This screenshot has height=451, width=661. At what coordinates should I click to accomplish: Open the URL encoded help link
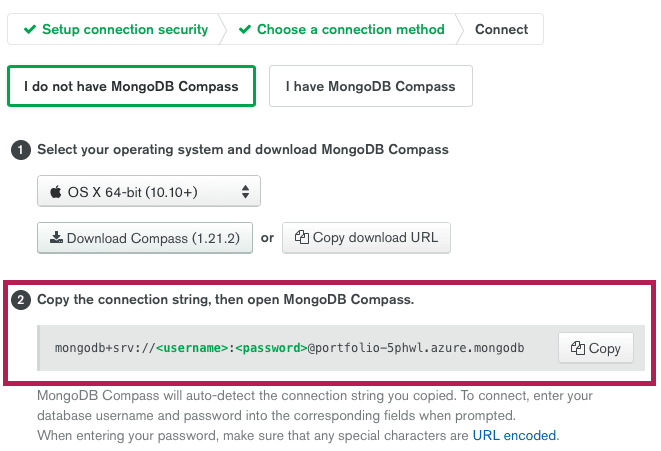tap(514, 435)
